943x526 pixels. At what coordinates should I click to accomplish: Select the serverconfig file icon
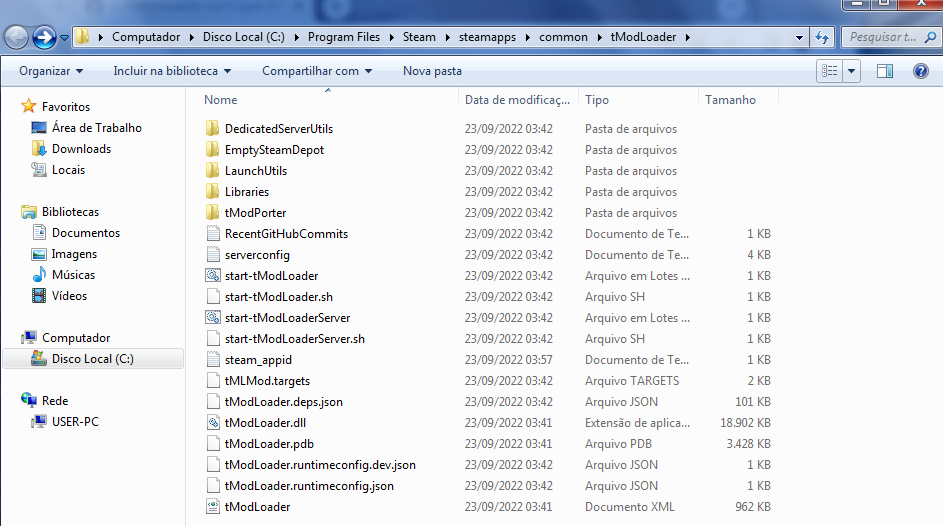pyautogui.click(x=212, y=255)
